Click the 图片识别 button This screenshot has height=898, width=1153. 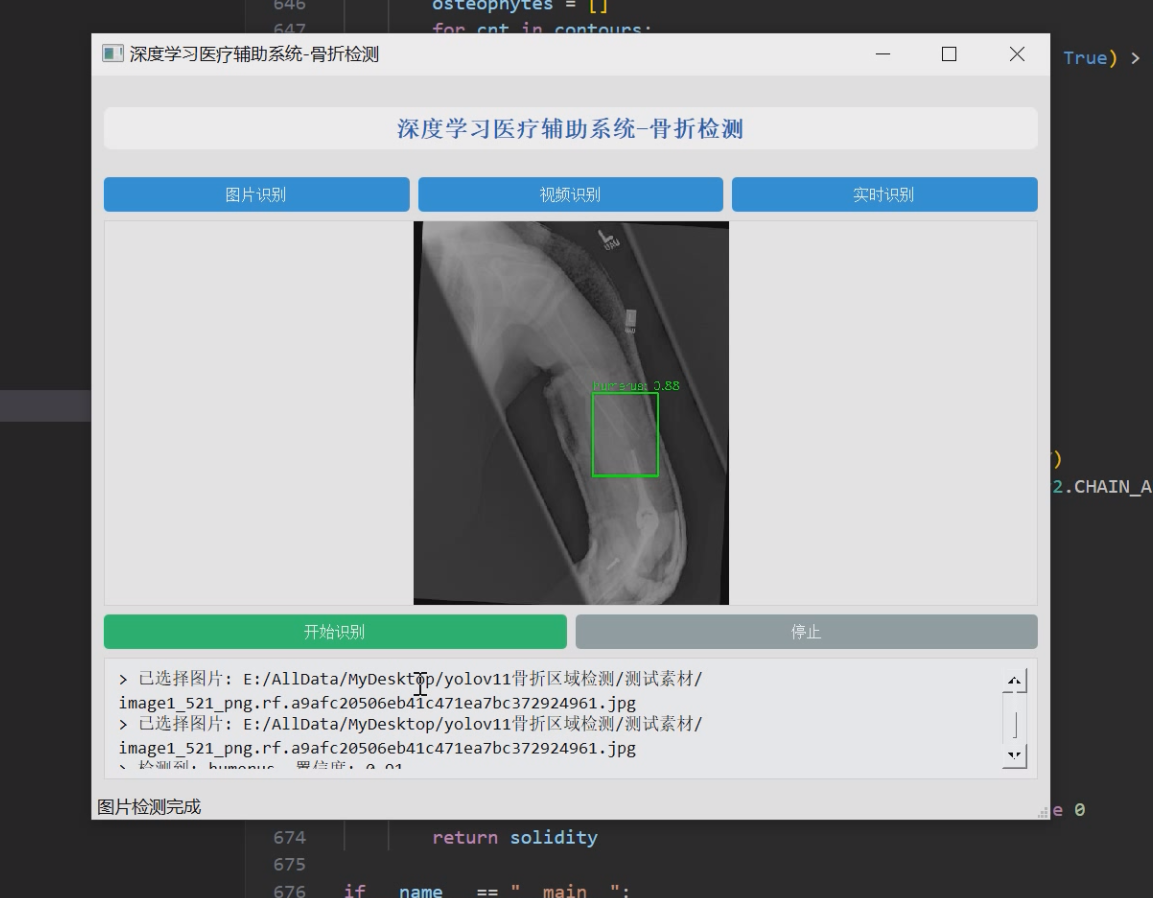(x=256, y=194)
